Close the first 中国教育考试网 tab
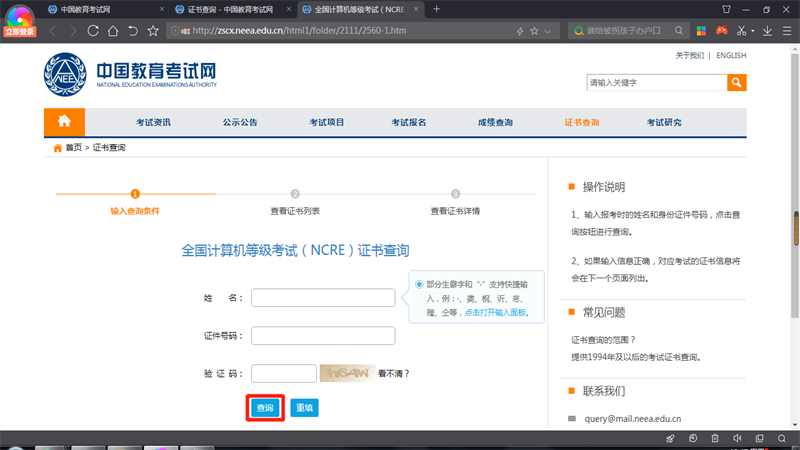This screenshot has width=800, height=450. (x=162, y=9)
